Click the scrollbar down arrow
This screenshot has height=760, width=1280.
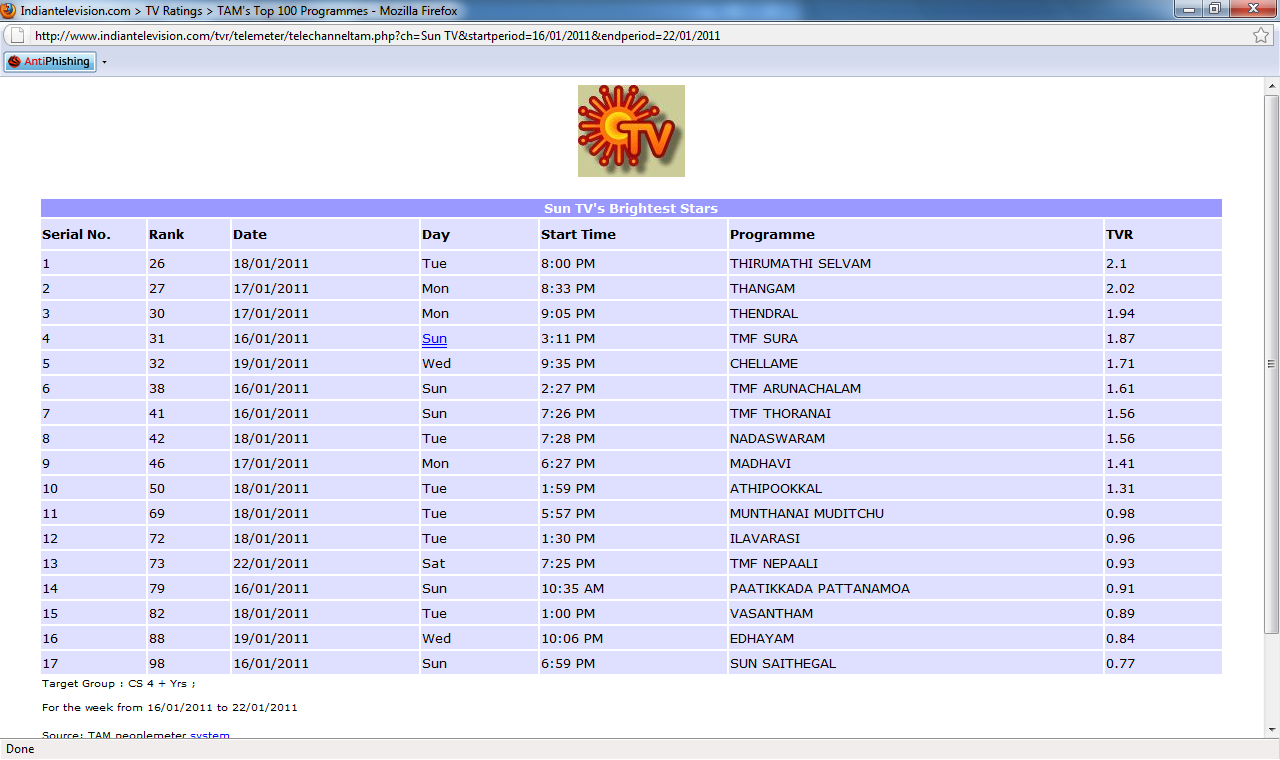[1271, 730]
